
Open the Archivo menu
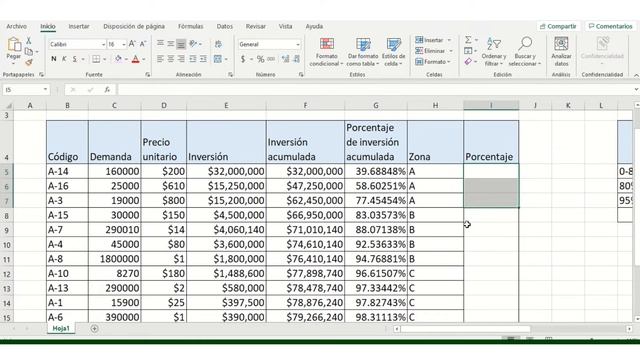(x=17, y=26)
